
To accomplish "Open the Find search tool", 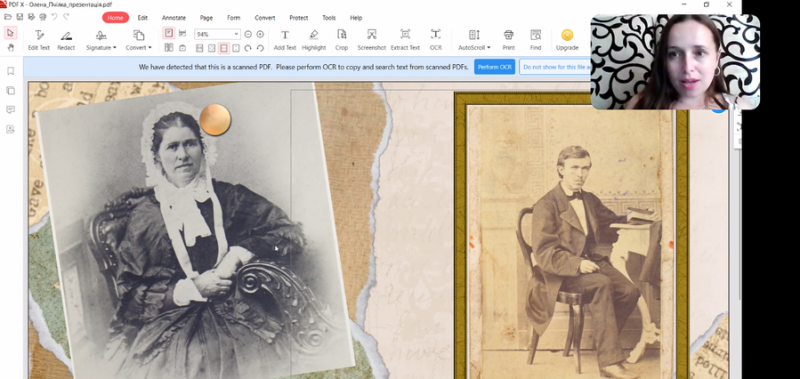I will [535, 40].
